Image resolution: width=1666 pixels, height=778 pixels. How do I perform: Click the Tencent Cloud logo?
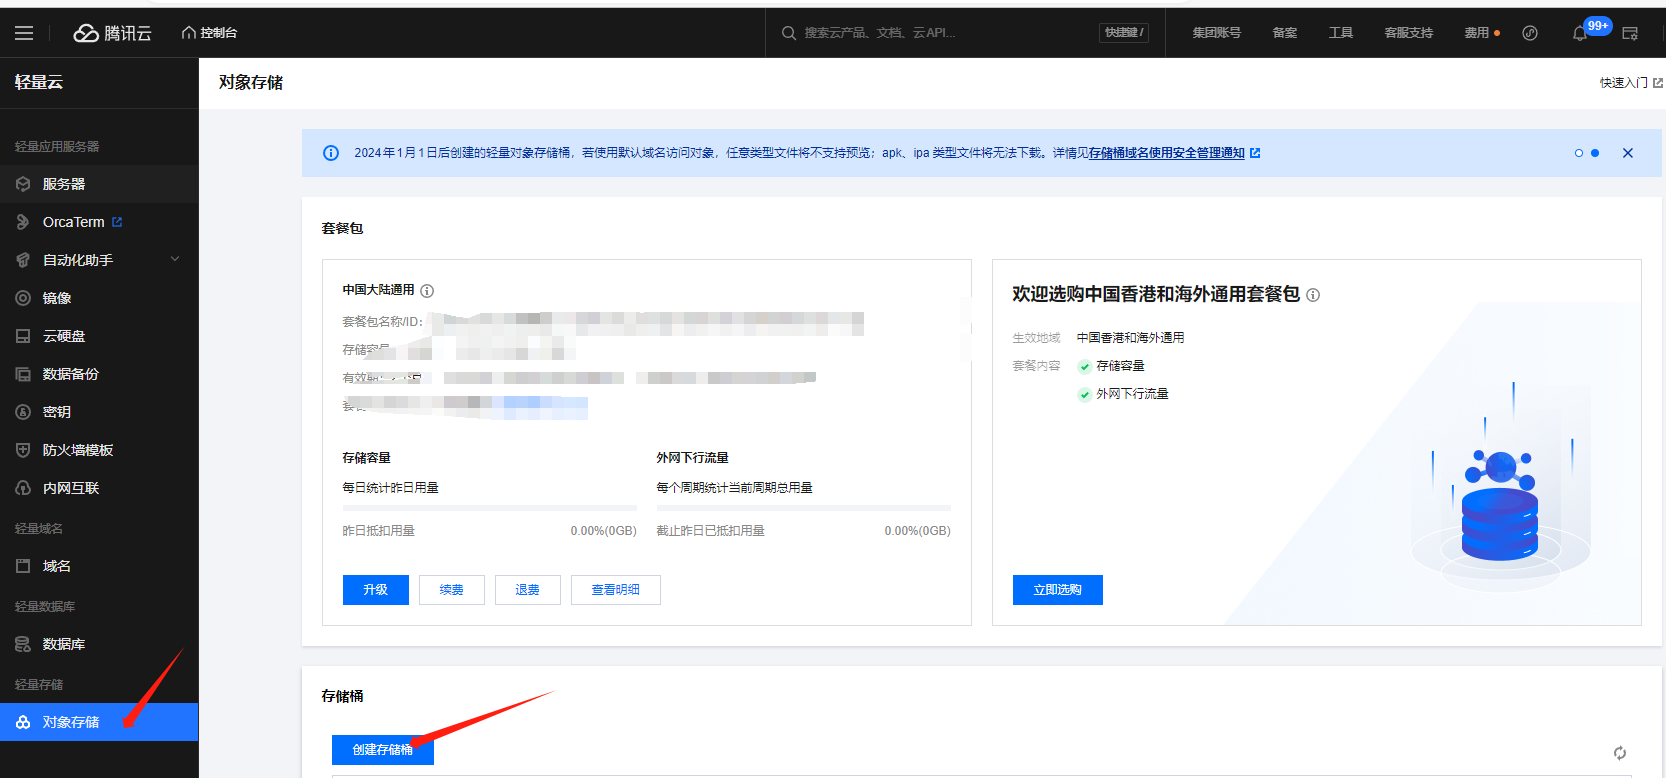112,33
